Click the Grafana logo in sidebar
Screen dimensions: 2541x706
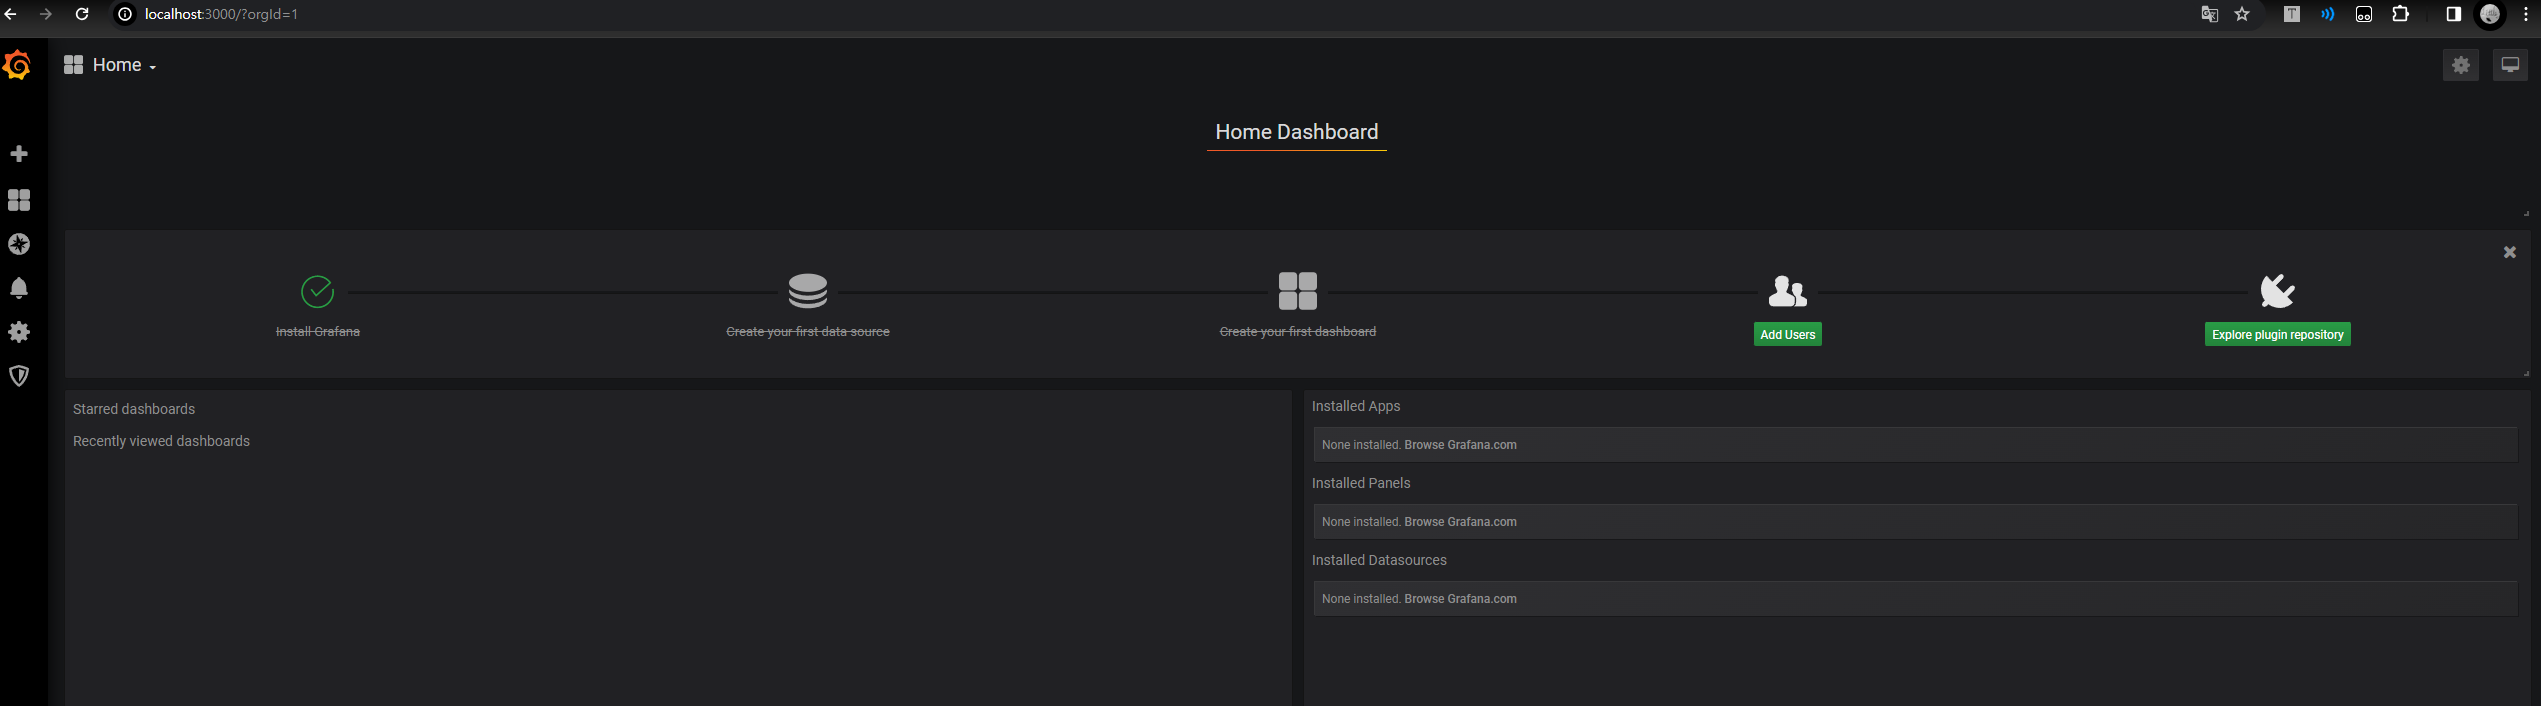pos(17,65)
